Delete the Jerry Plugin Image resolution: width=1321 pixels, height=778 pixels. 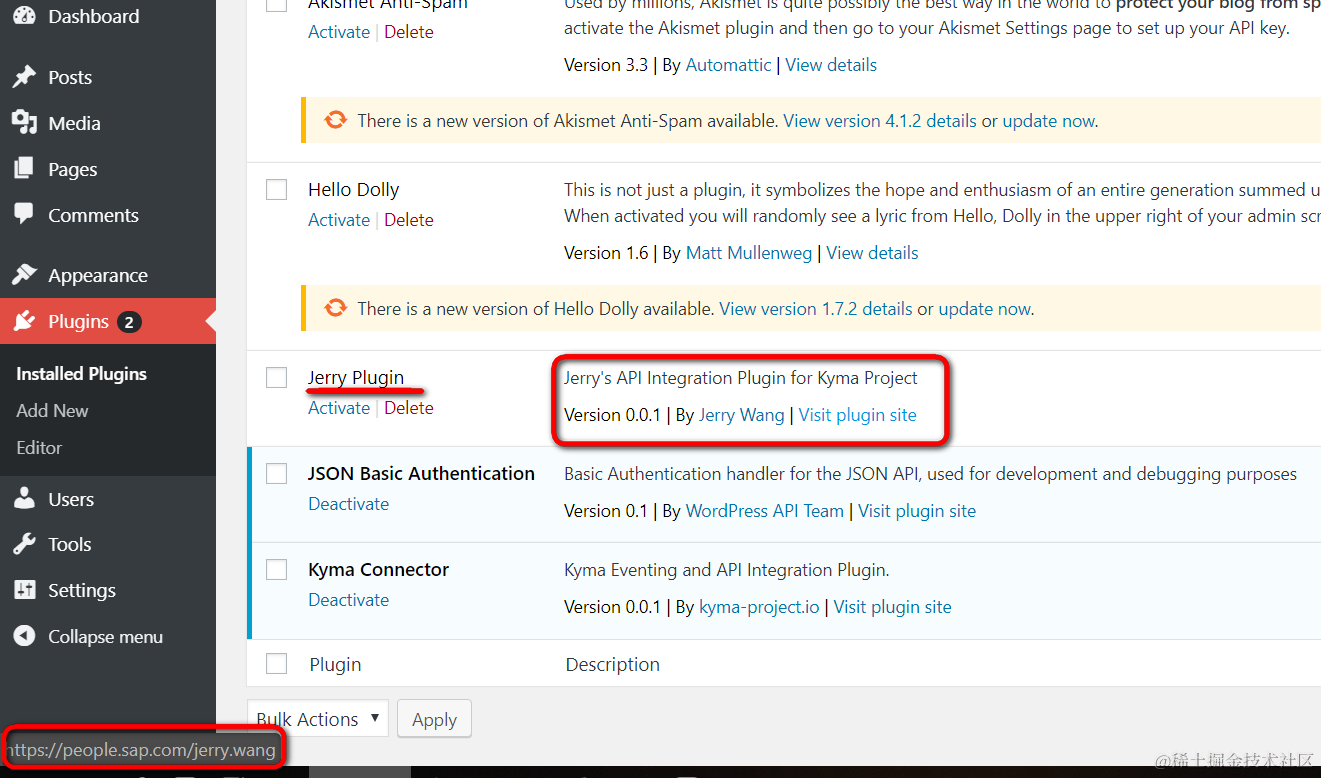pyautogui.click(x=409, y=408)
